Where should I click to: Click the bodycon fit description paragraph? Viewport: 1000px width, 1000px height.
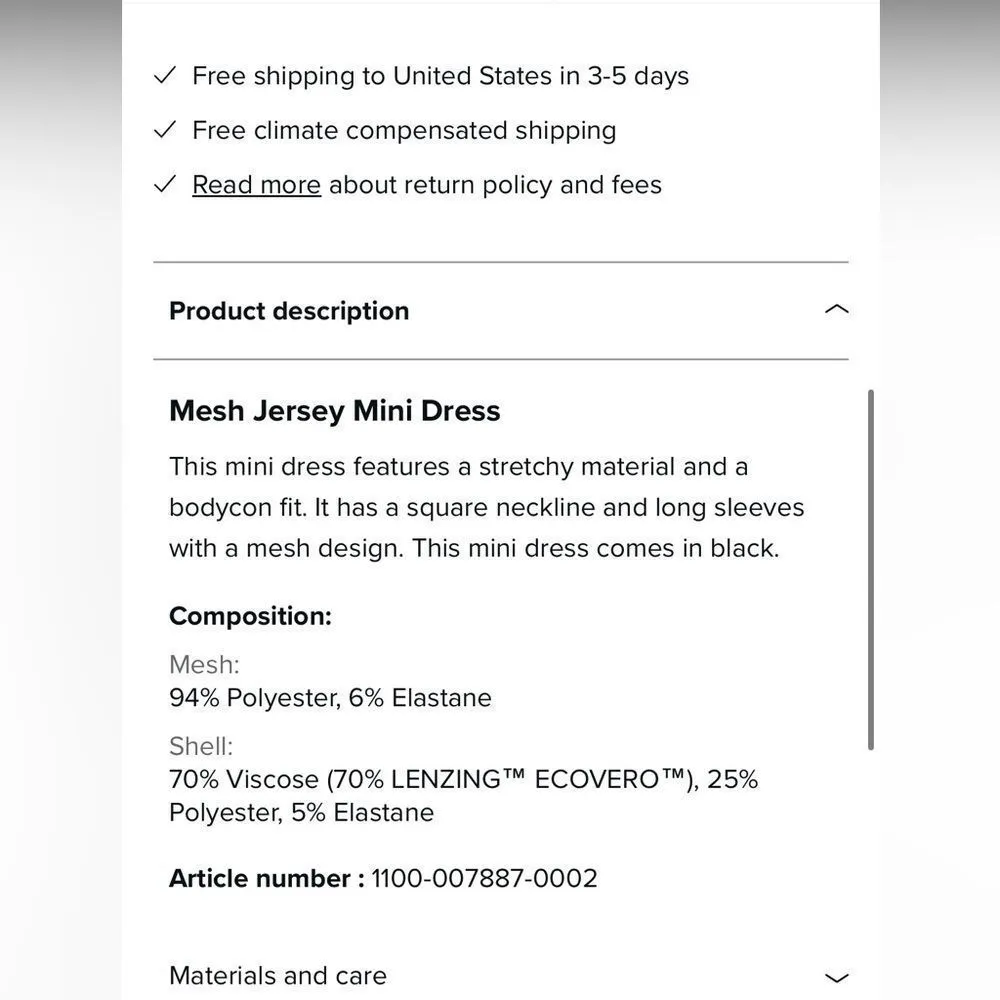coord(486,507)
